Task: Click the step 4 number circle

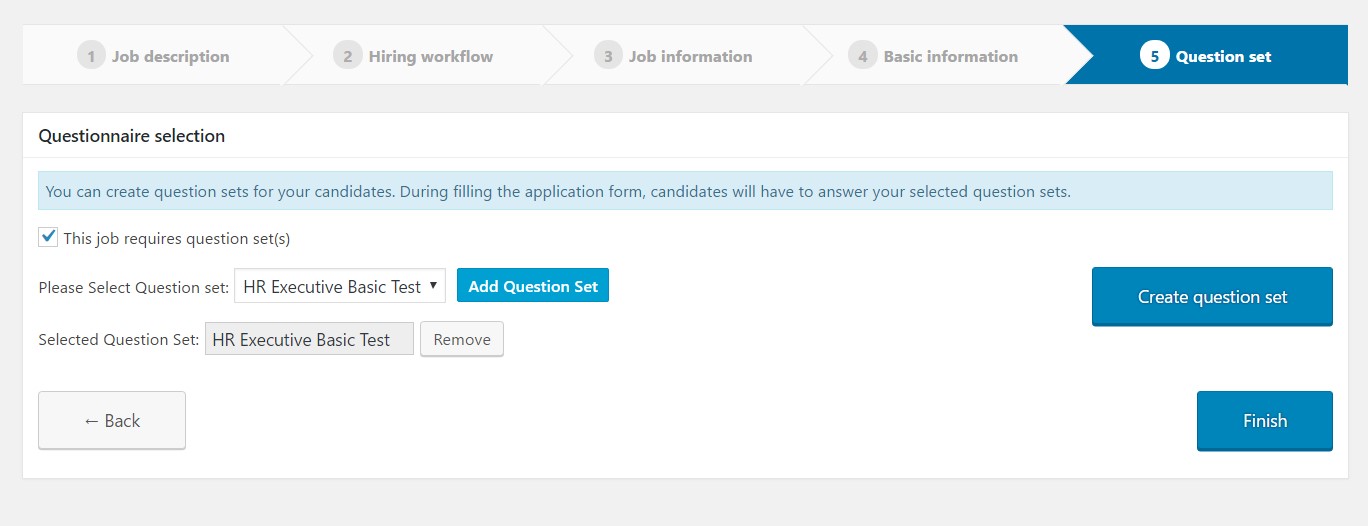Action: click(x=862, y=56)
